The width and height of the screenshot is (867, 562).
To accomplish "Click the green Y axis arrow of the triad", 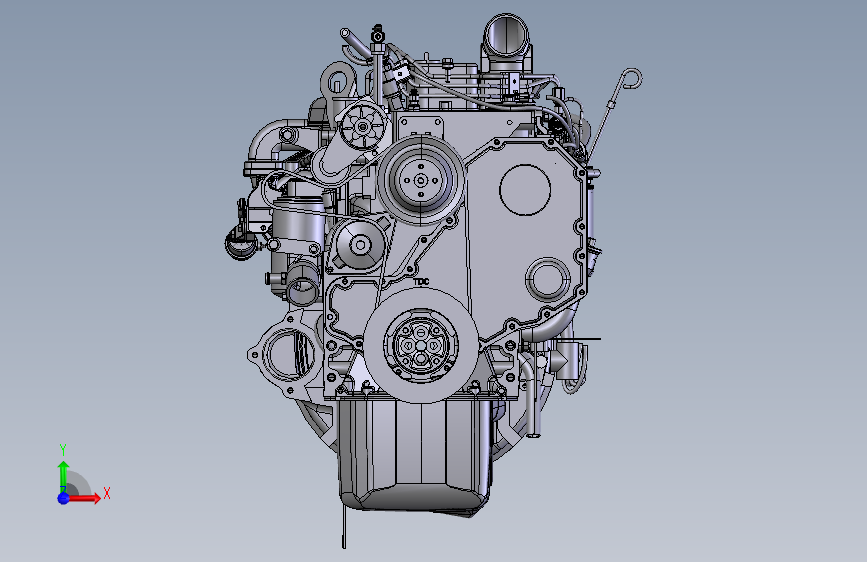I will tap(63, 476).
